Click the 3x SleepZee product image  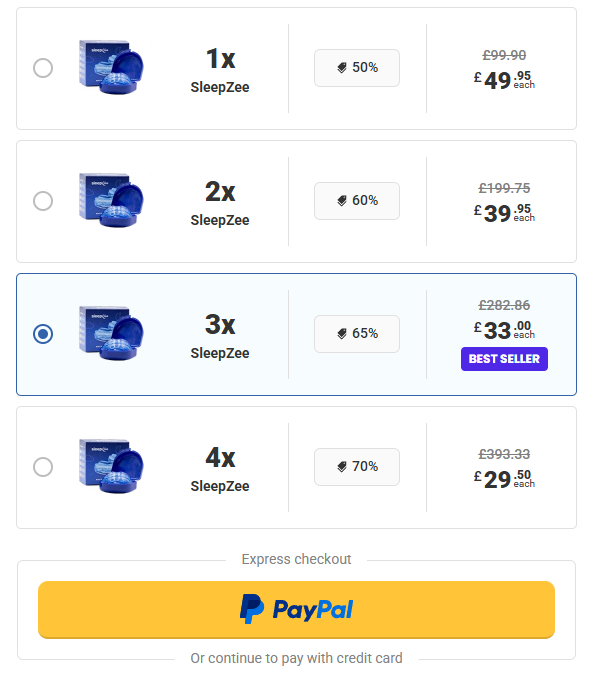111,333
